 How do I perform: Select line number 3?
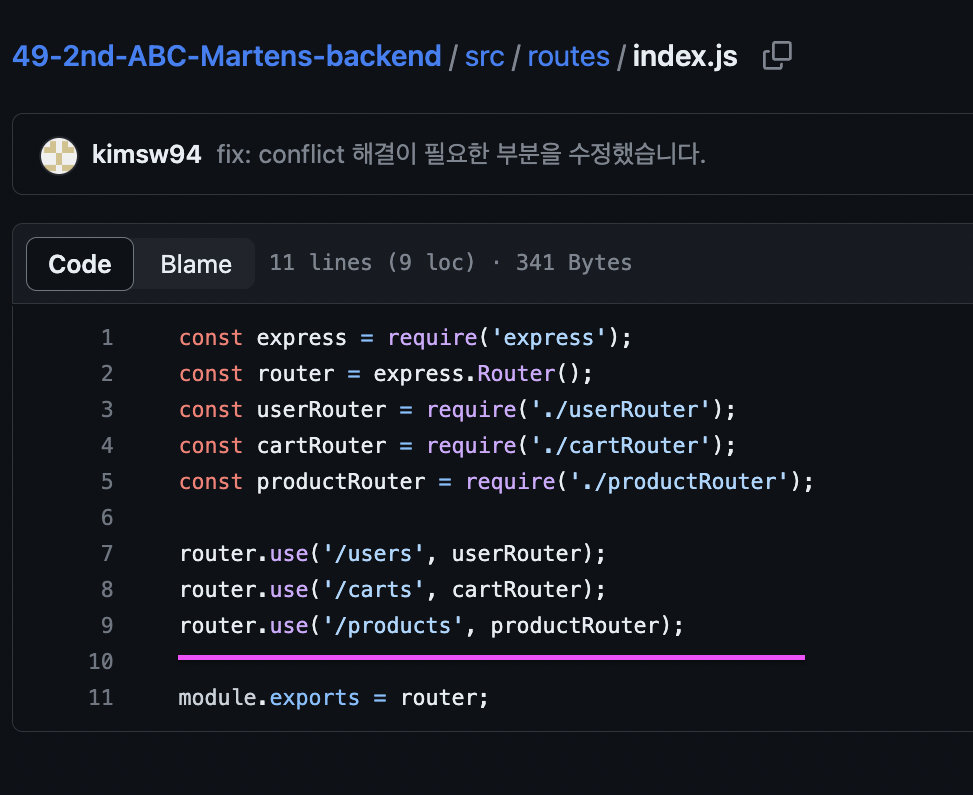tap(107, 410)
